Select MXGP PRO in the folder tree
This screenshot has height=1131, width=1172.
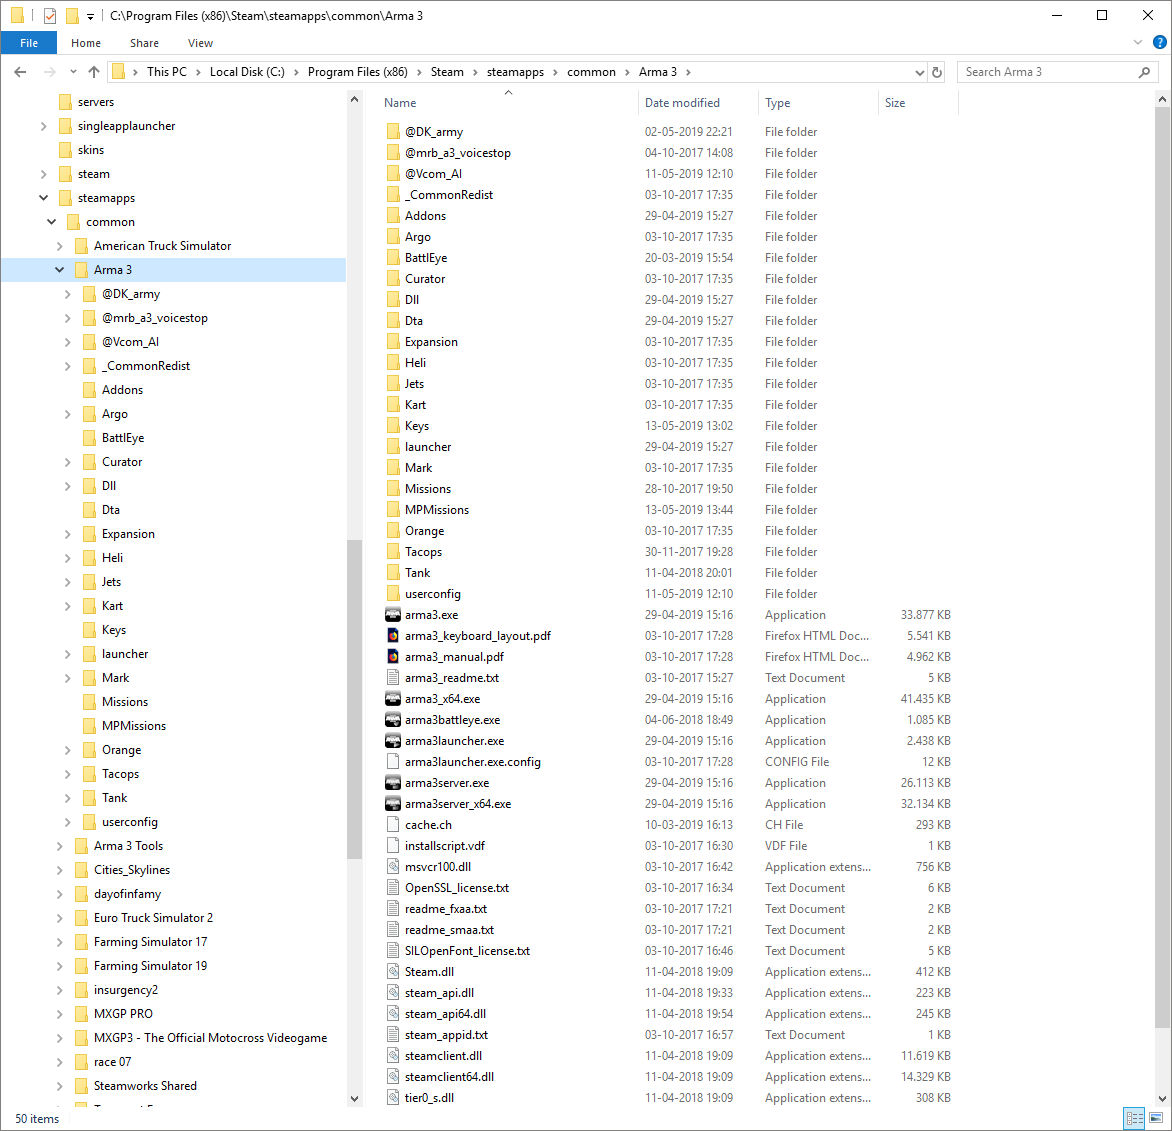pyautogui.click(x=123, y=1014)
